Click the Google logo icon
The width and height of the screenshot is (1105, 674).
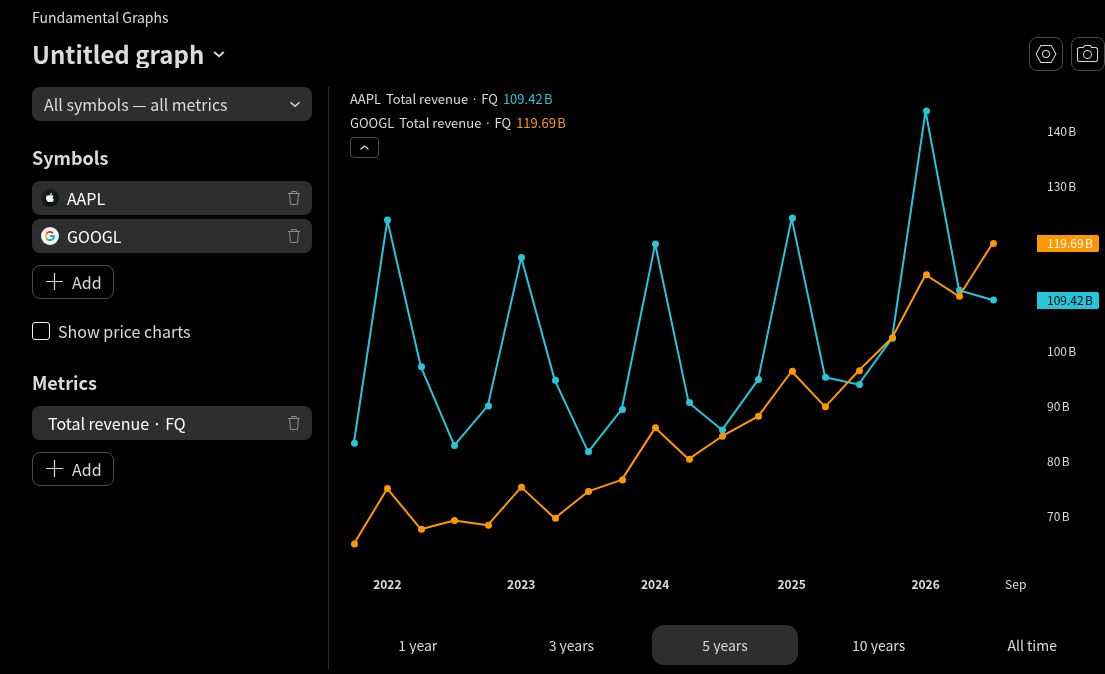[49, 236]
